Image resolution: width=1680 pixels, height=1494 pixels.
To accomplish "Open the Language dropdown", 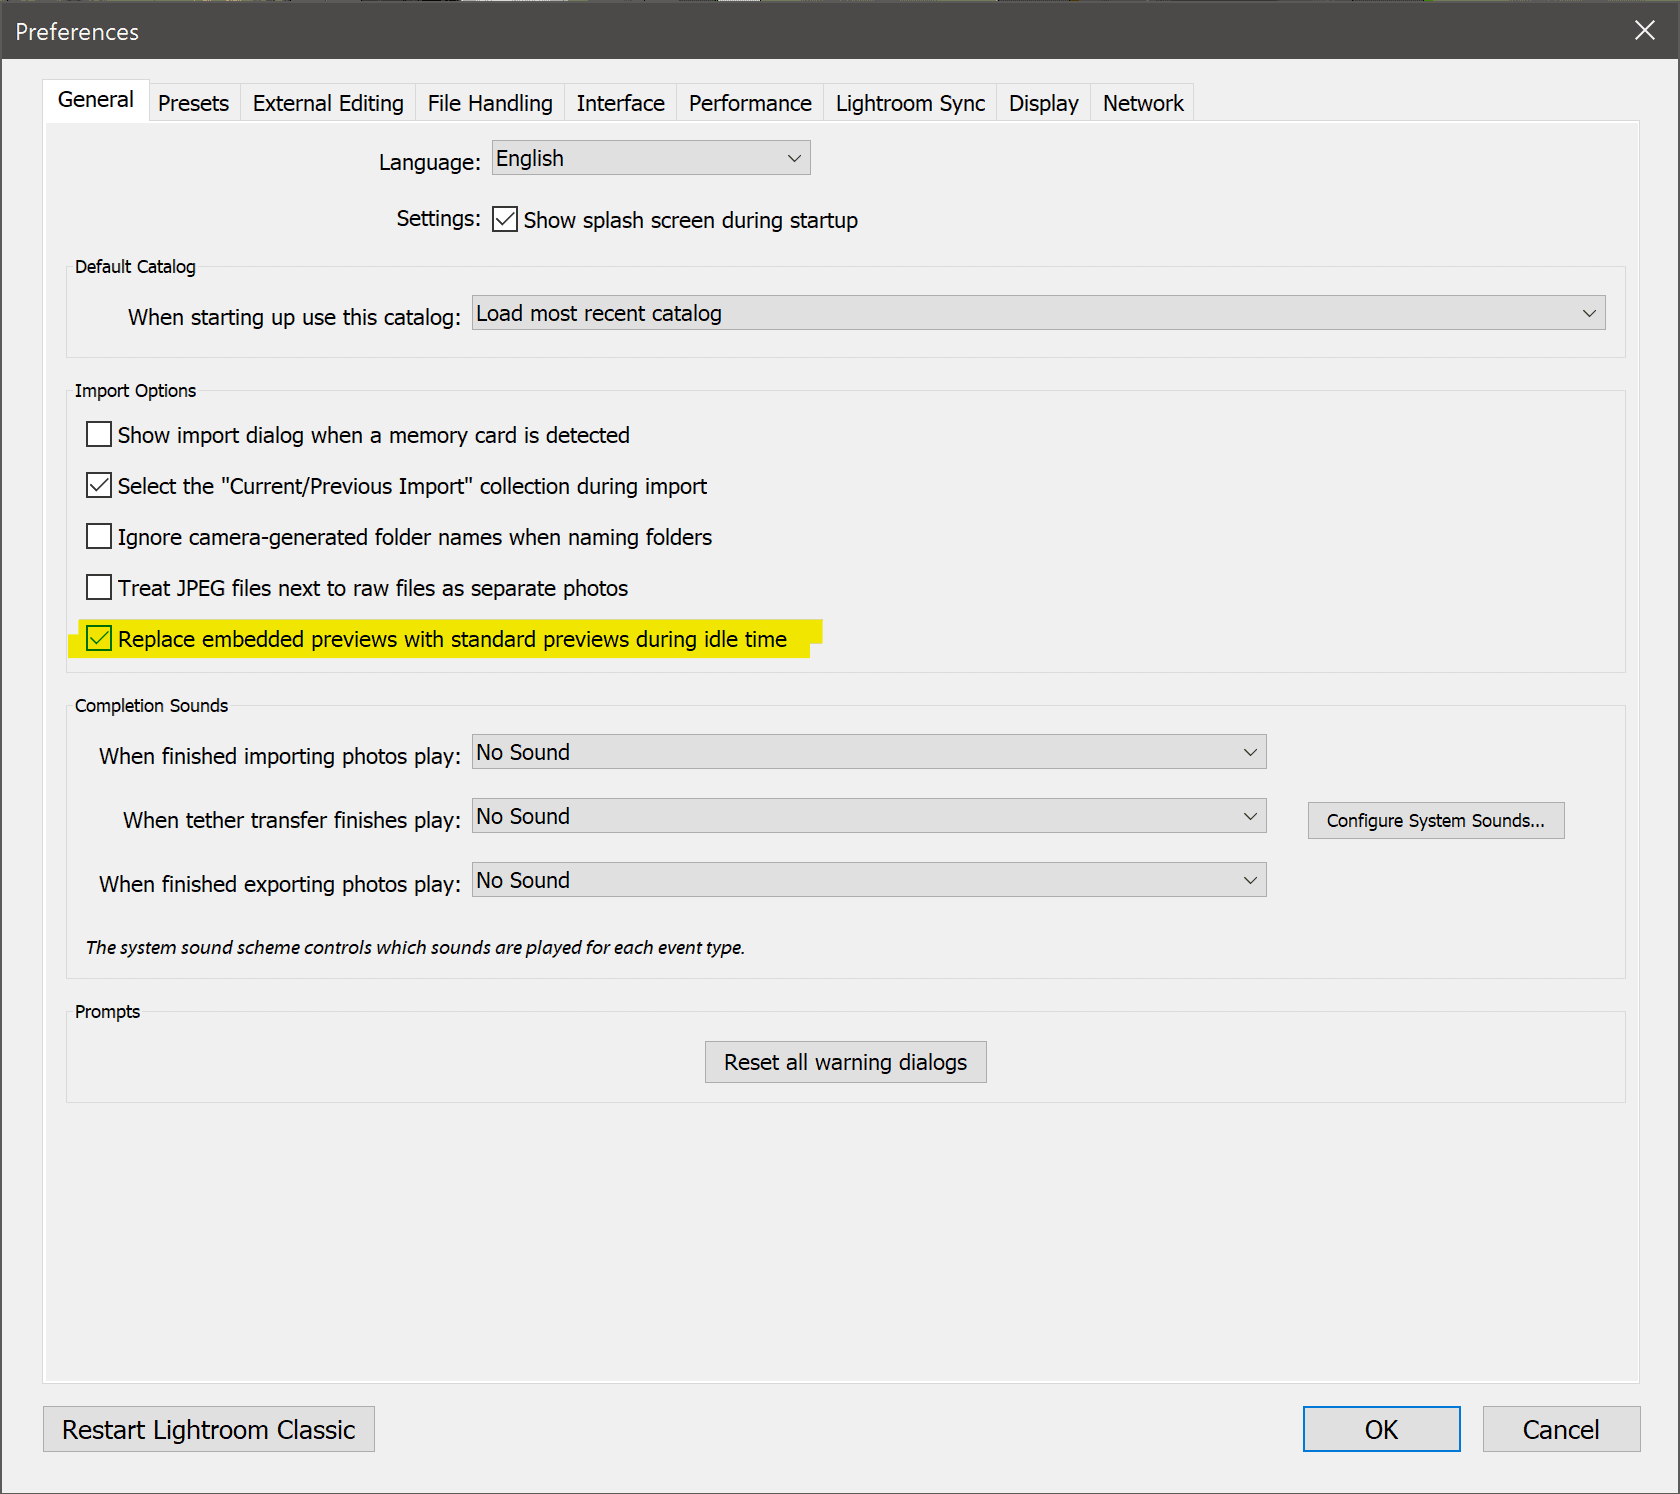I will coord(650,157).
